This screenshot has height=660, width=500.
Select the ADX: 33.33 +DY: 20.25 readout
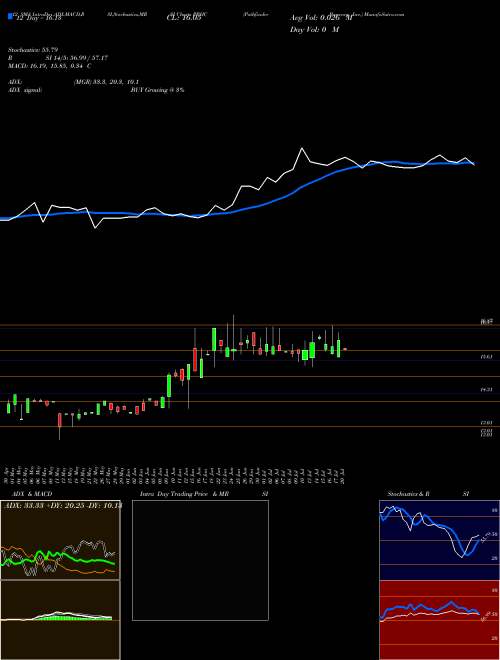click(x=62, y=505)
